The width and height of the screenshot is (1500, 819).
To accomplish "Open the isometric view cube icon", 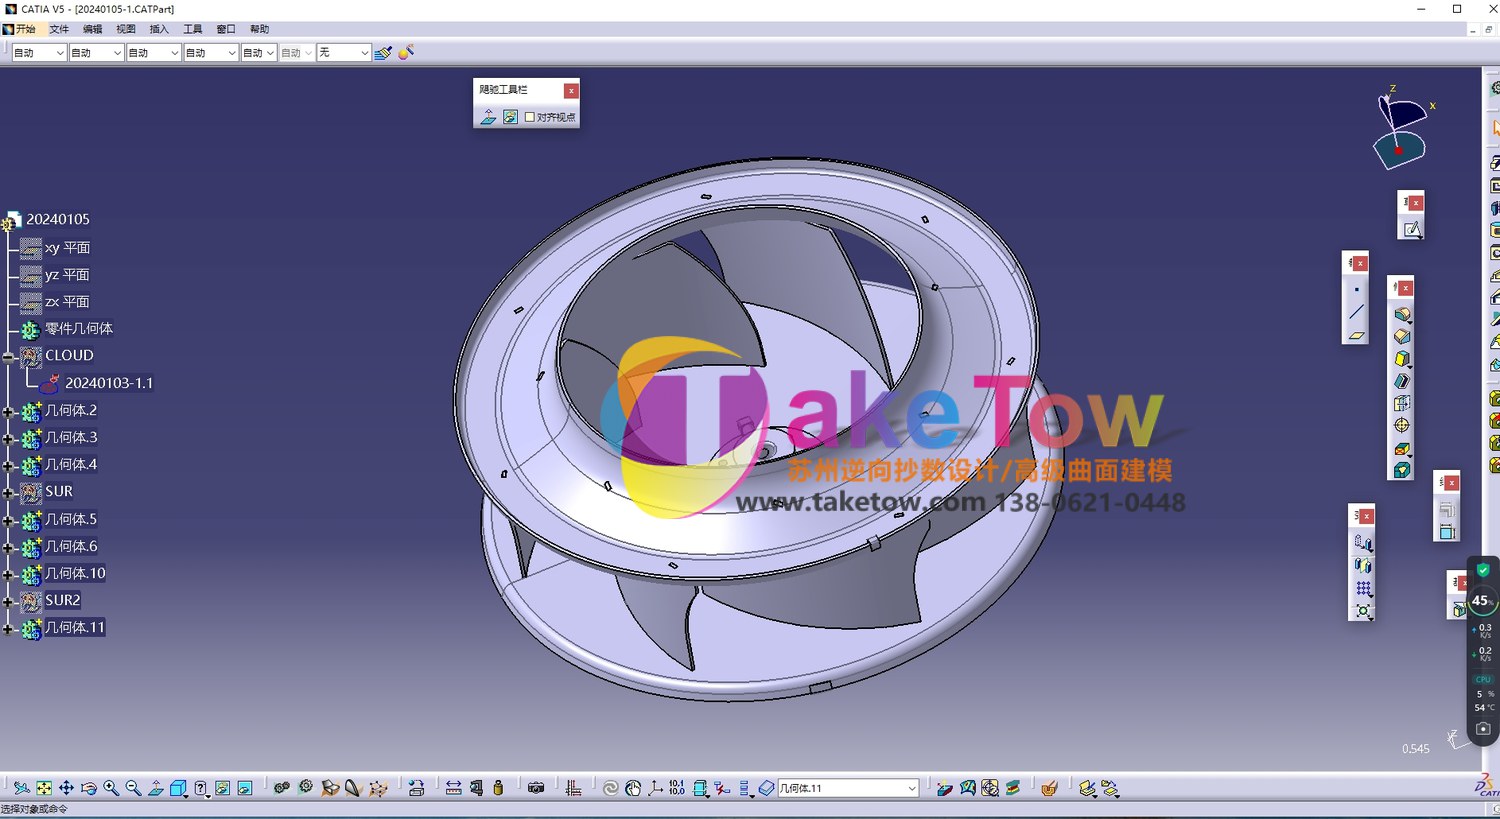I will pos(178,788).
